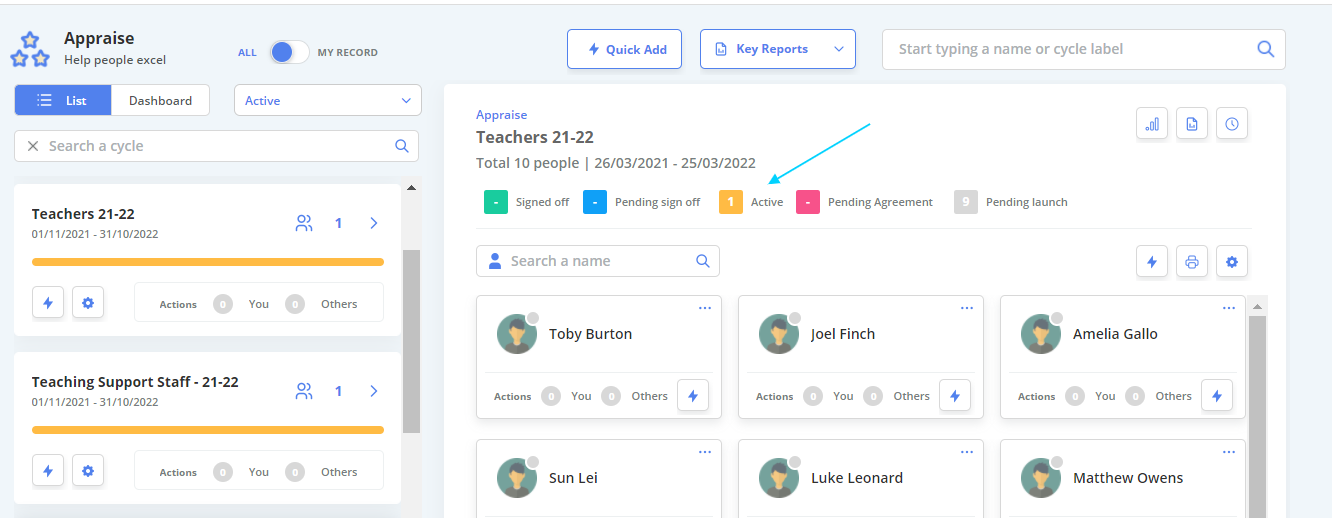The height and width of the screenshot is (518, 1332).
Task: Filter by Pending sign off status
Action: (x=641, y=202)
